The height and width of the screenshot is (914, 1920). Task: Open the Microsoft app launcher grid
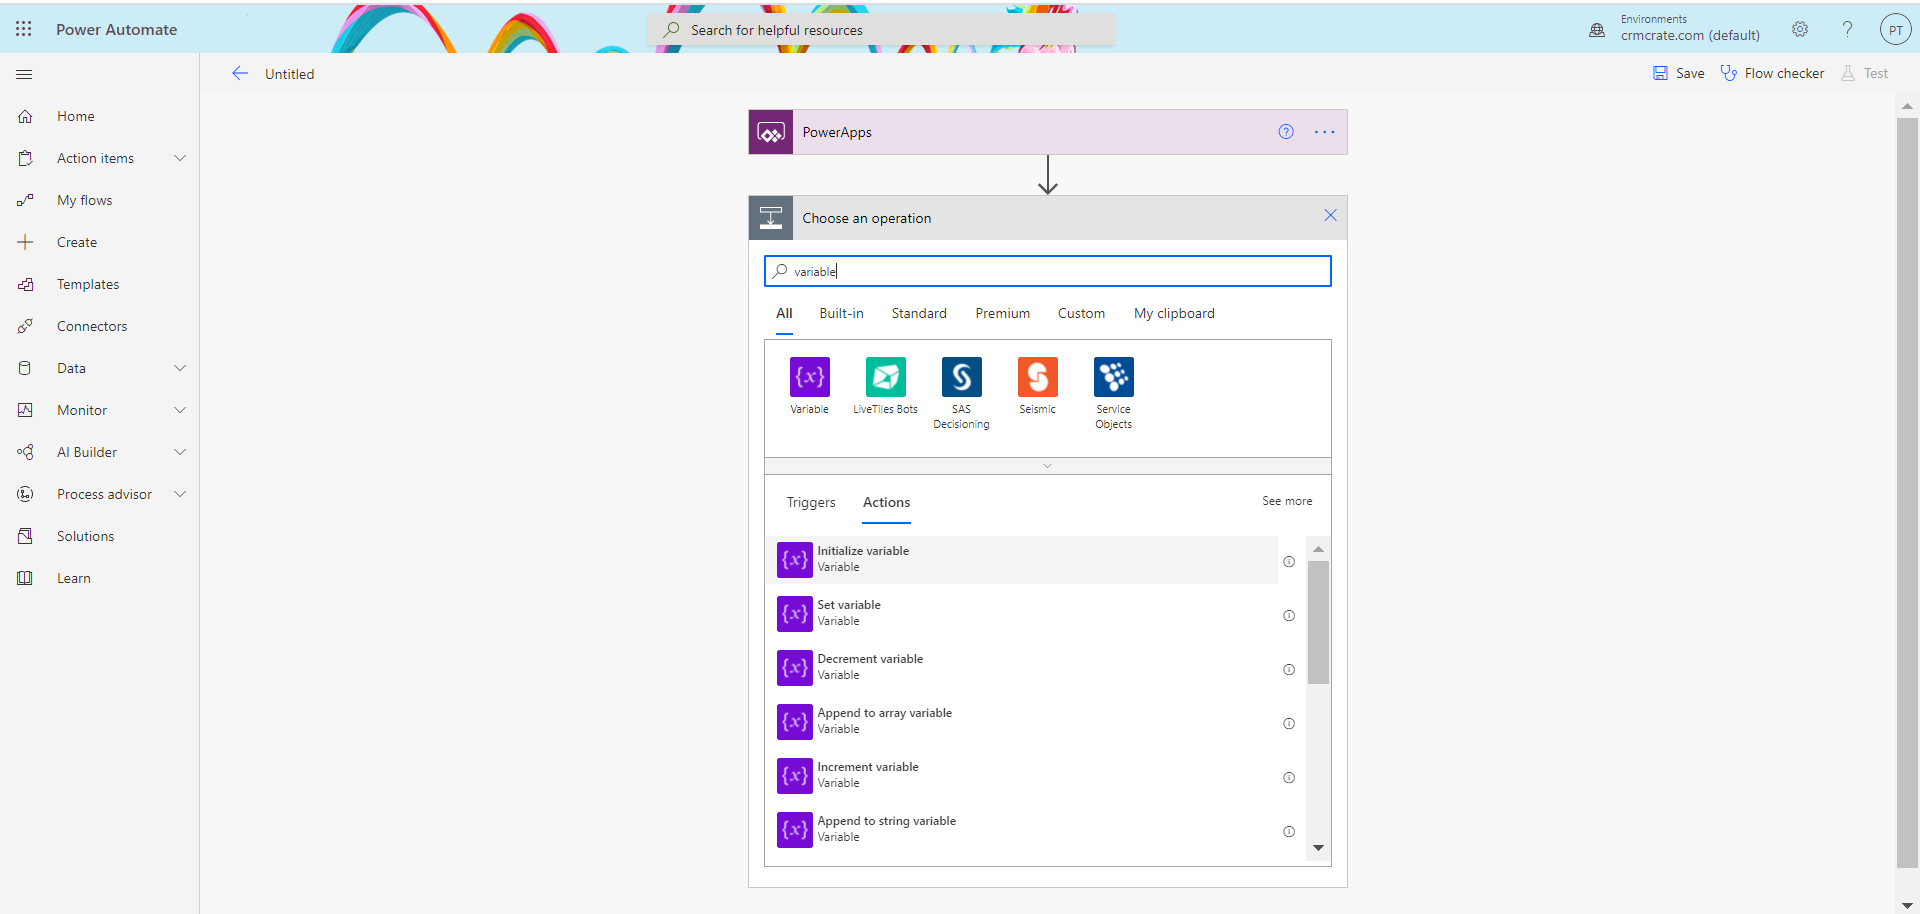23,28
